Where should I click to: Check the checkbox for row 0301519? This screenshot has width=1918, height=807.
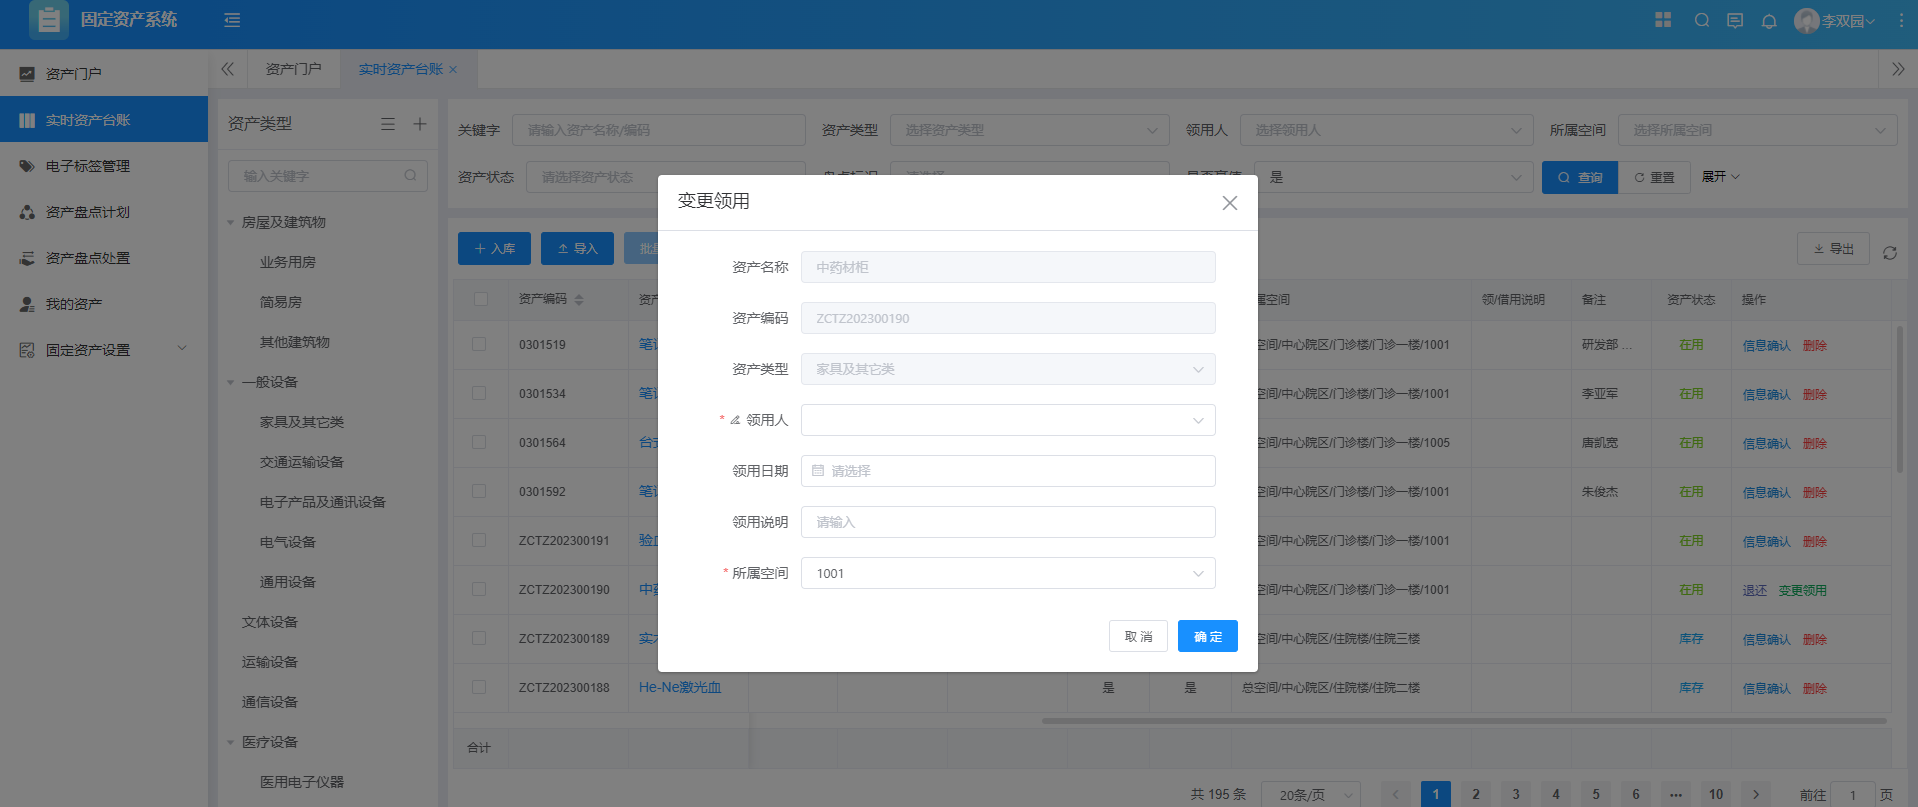click(480, 344)
